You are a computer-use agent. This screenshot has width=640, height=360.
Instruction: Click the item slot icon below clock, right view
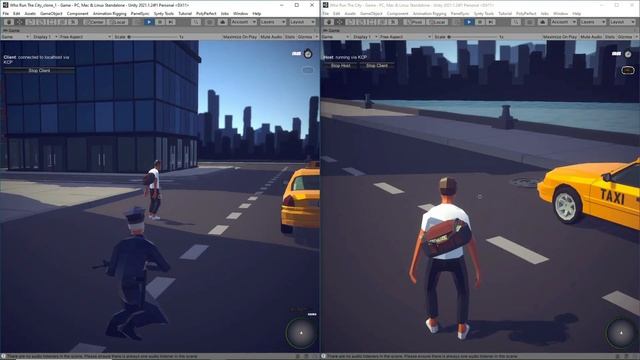click(x=628, y=70)
